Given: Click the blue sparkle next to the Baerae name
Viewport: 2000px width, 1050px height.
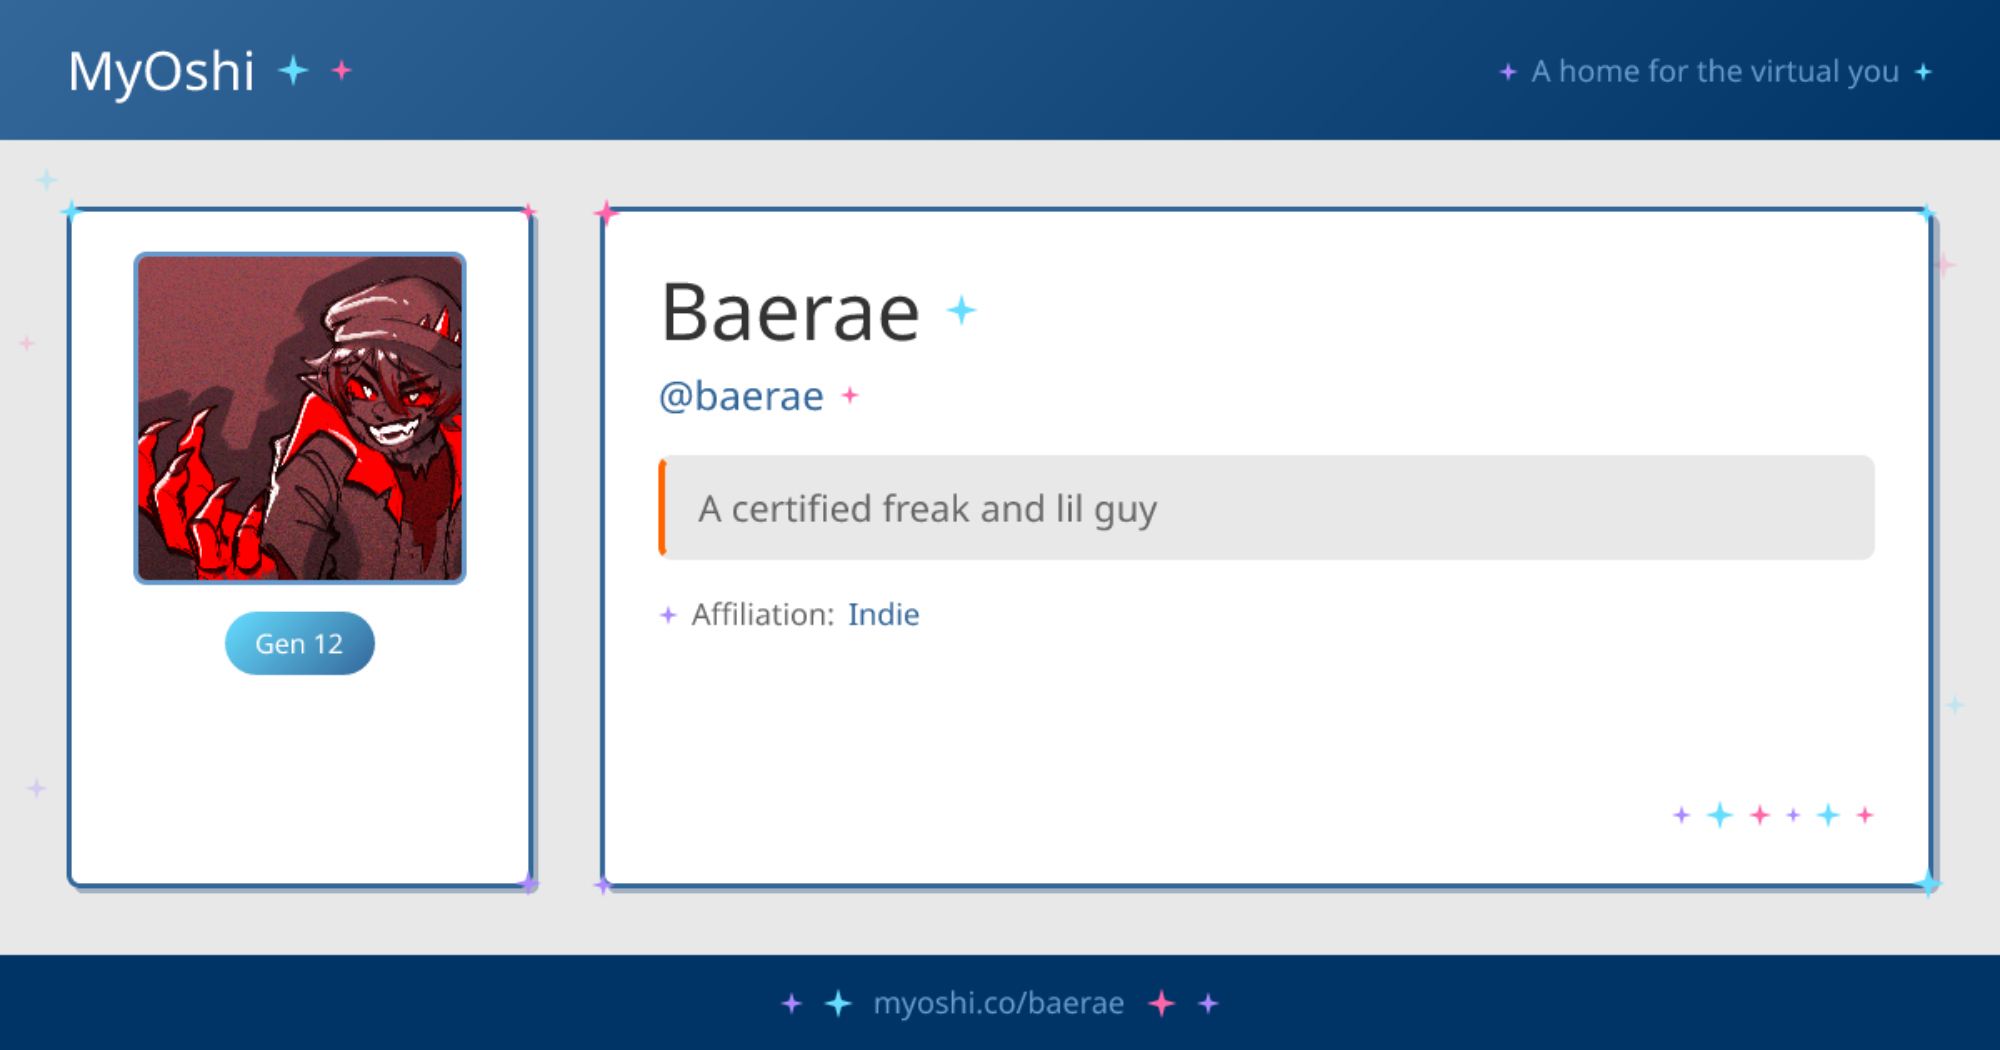Looking at the screenshot, I should (x=962, y=310).
